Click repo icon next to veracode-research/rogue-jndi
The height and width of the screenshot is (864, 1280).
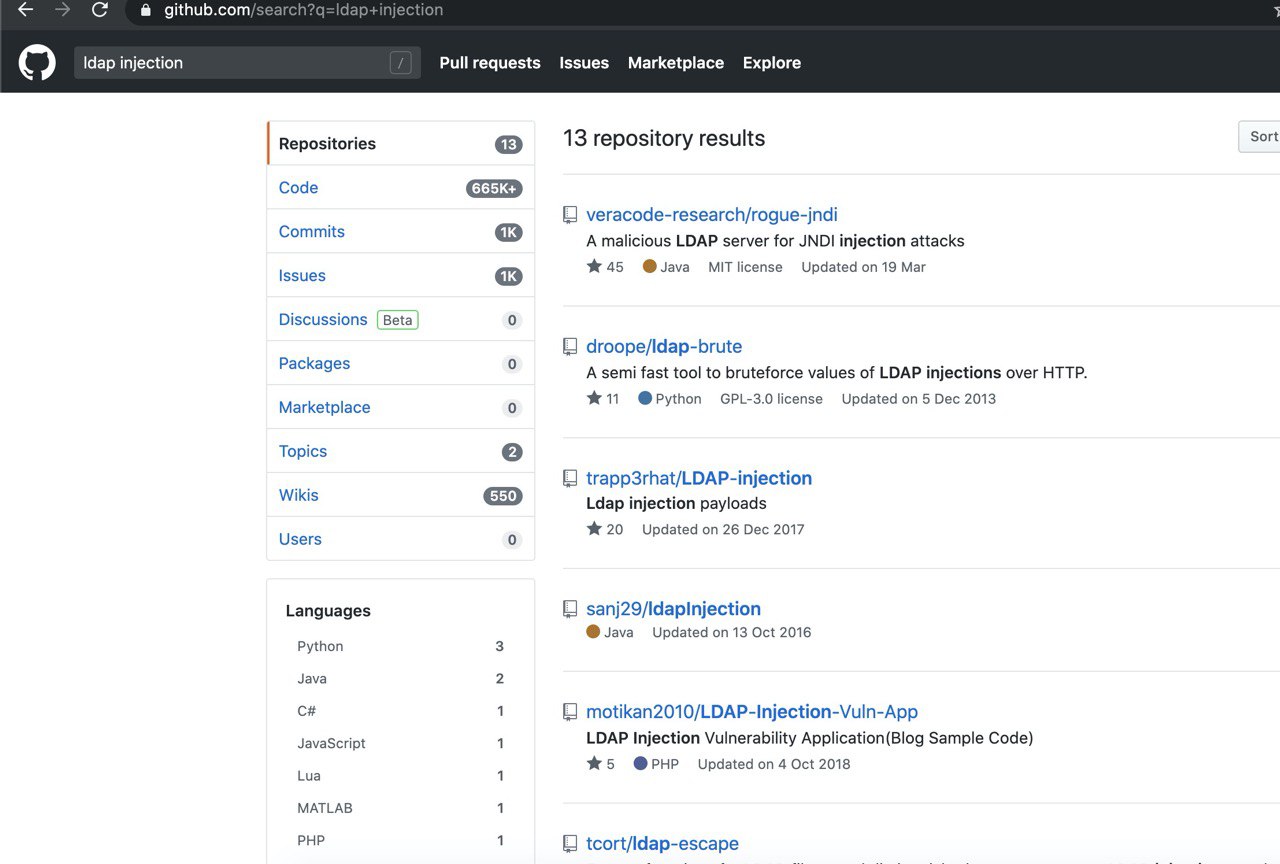pyautogui.click(x=570, y=215)
